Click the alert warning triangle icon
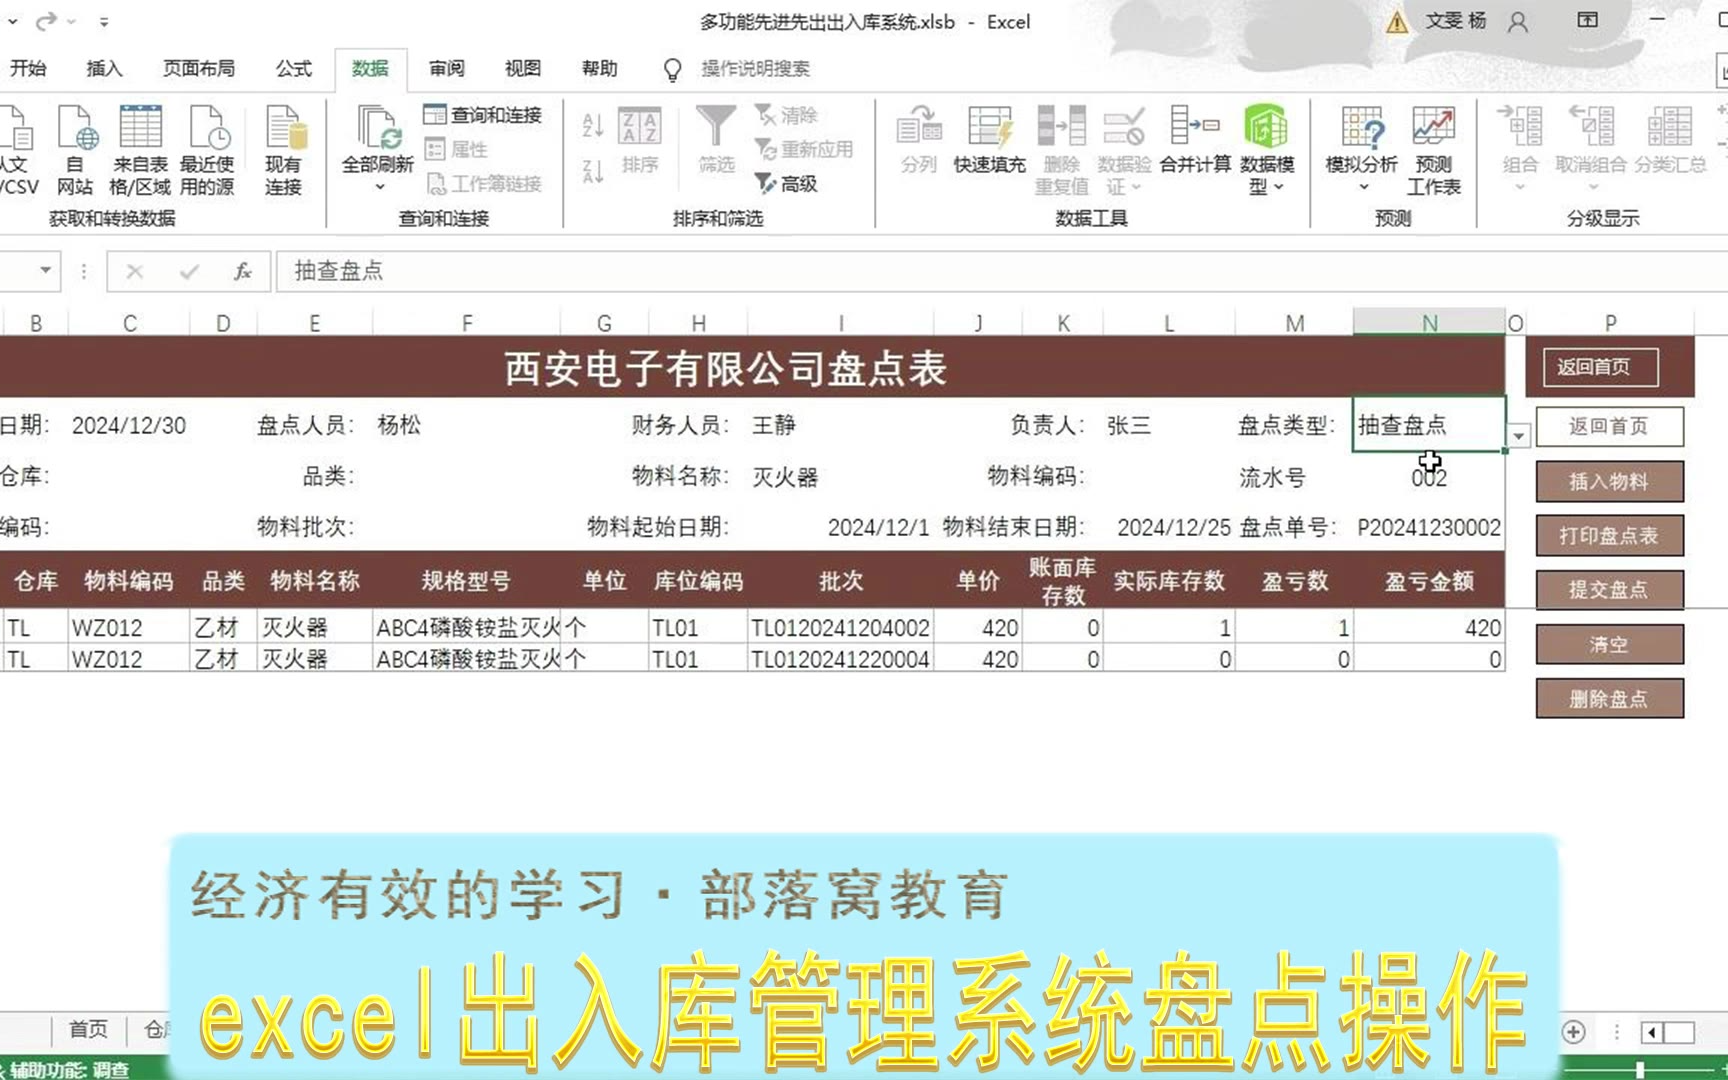 (x=1397, y=22)
